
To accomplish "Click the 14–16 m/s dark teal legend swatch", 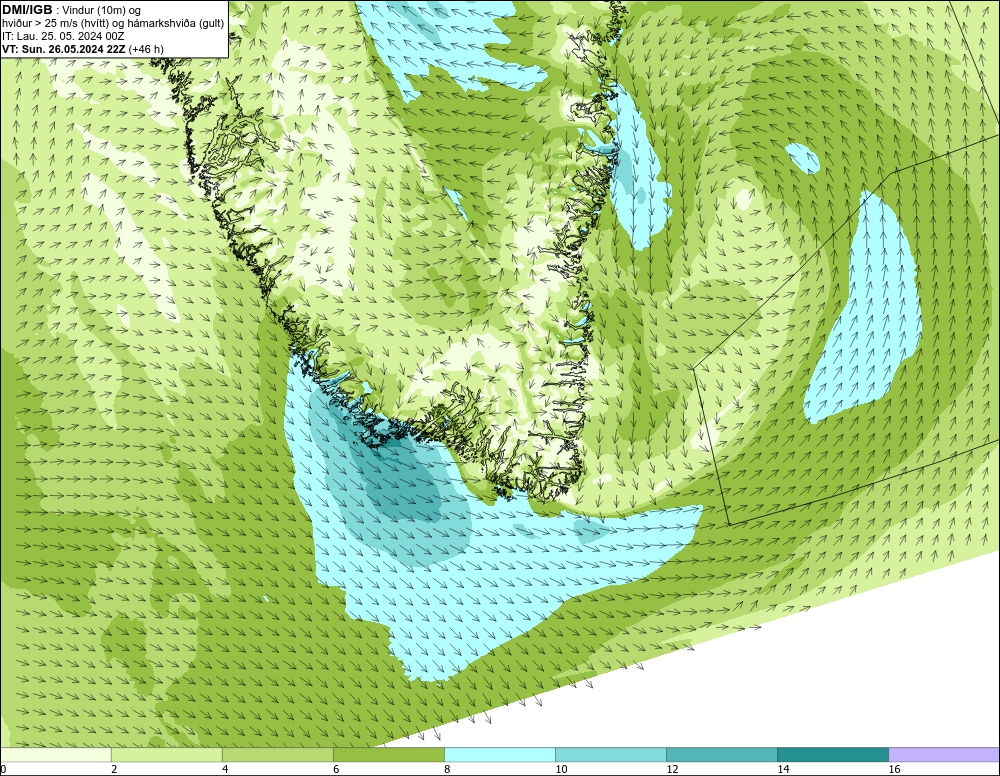I will [x=833, y=755].
